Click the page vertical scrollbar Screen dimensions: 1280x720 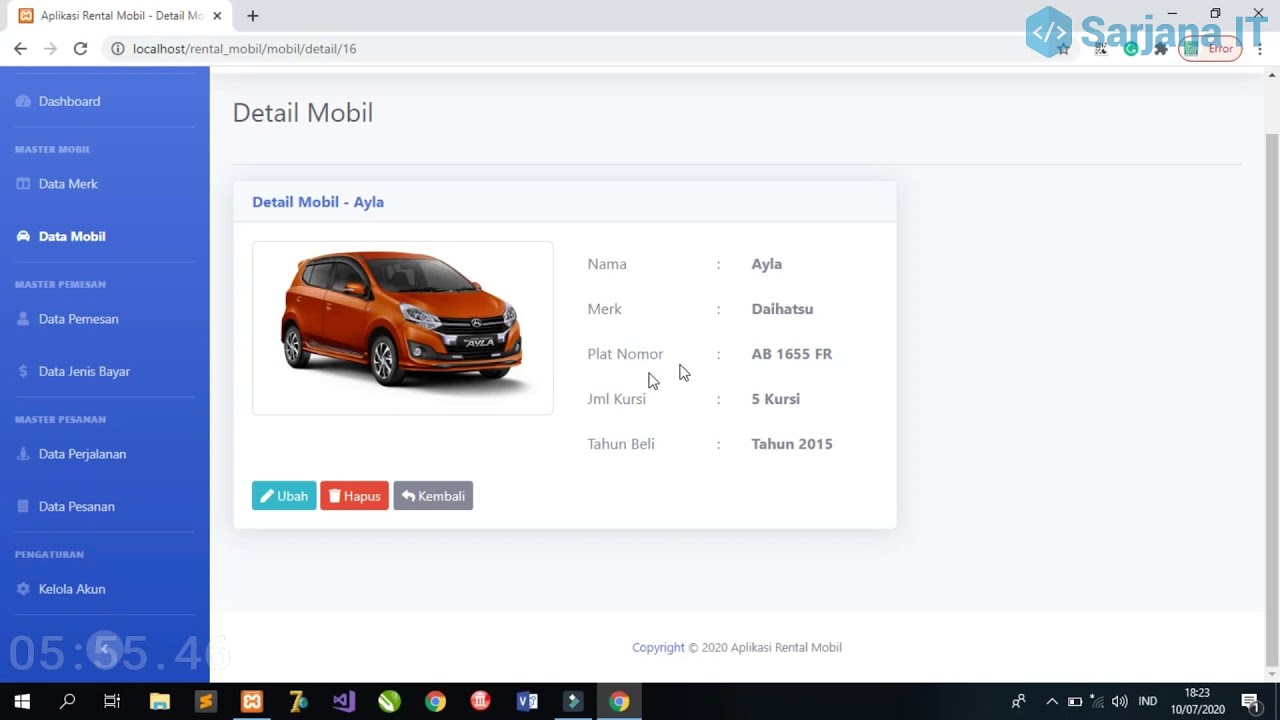pyautogui.click(x=1272, y=400)
